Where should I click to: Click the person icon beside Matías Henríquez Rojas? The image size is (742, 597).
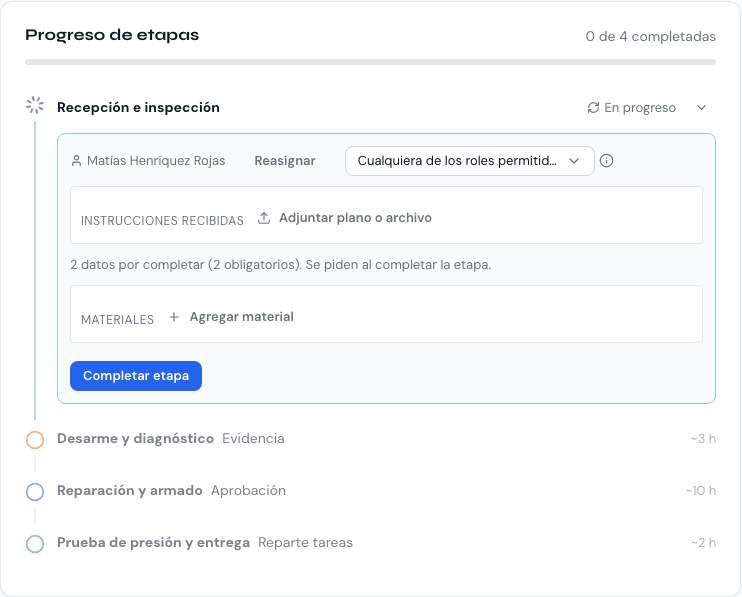point(76,161)
